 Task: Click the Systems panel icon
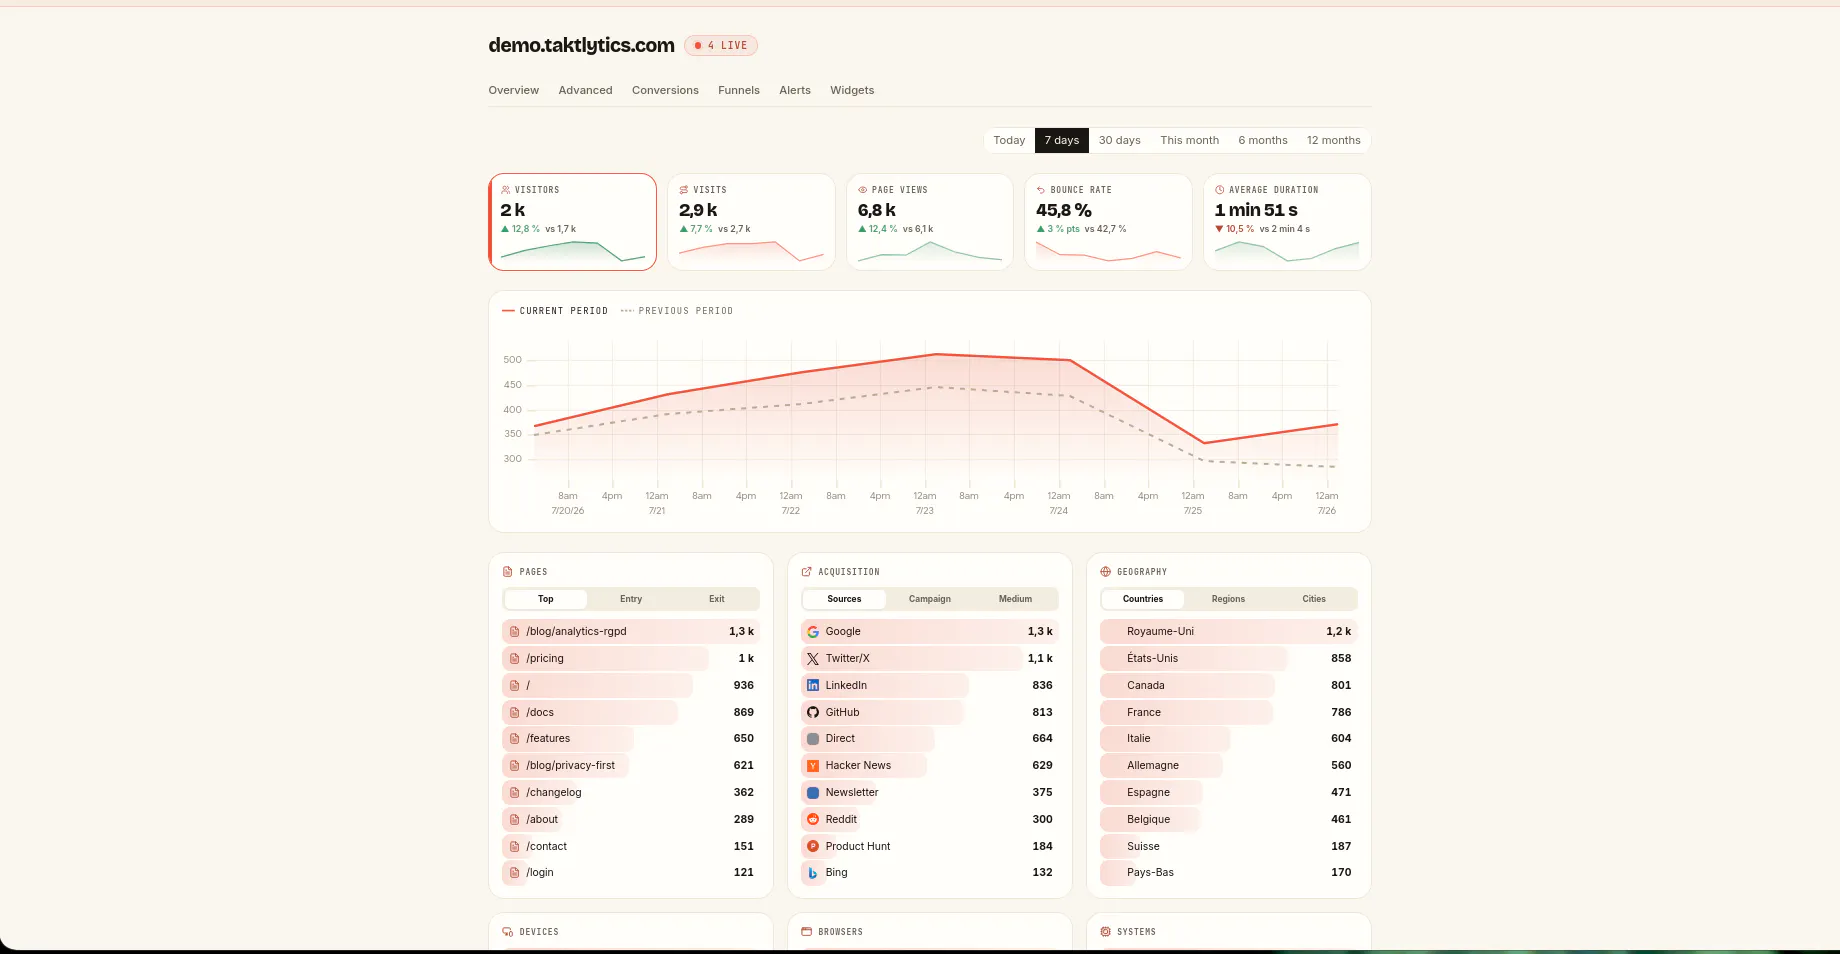point(1106,932)
